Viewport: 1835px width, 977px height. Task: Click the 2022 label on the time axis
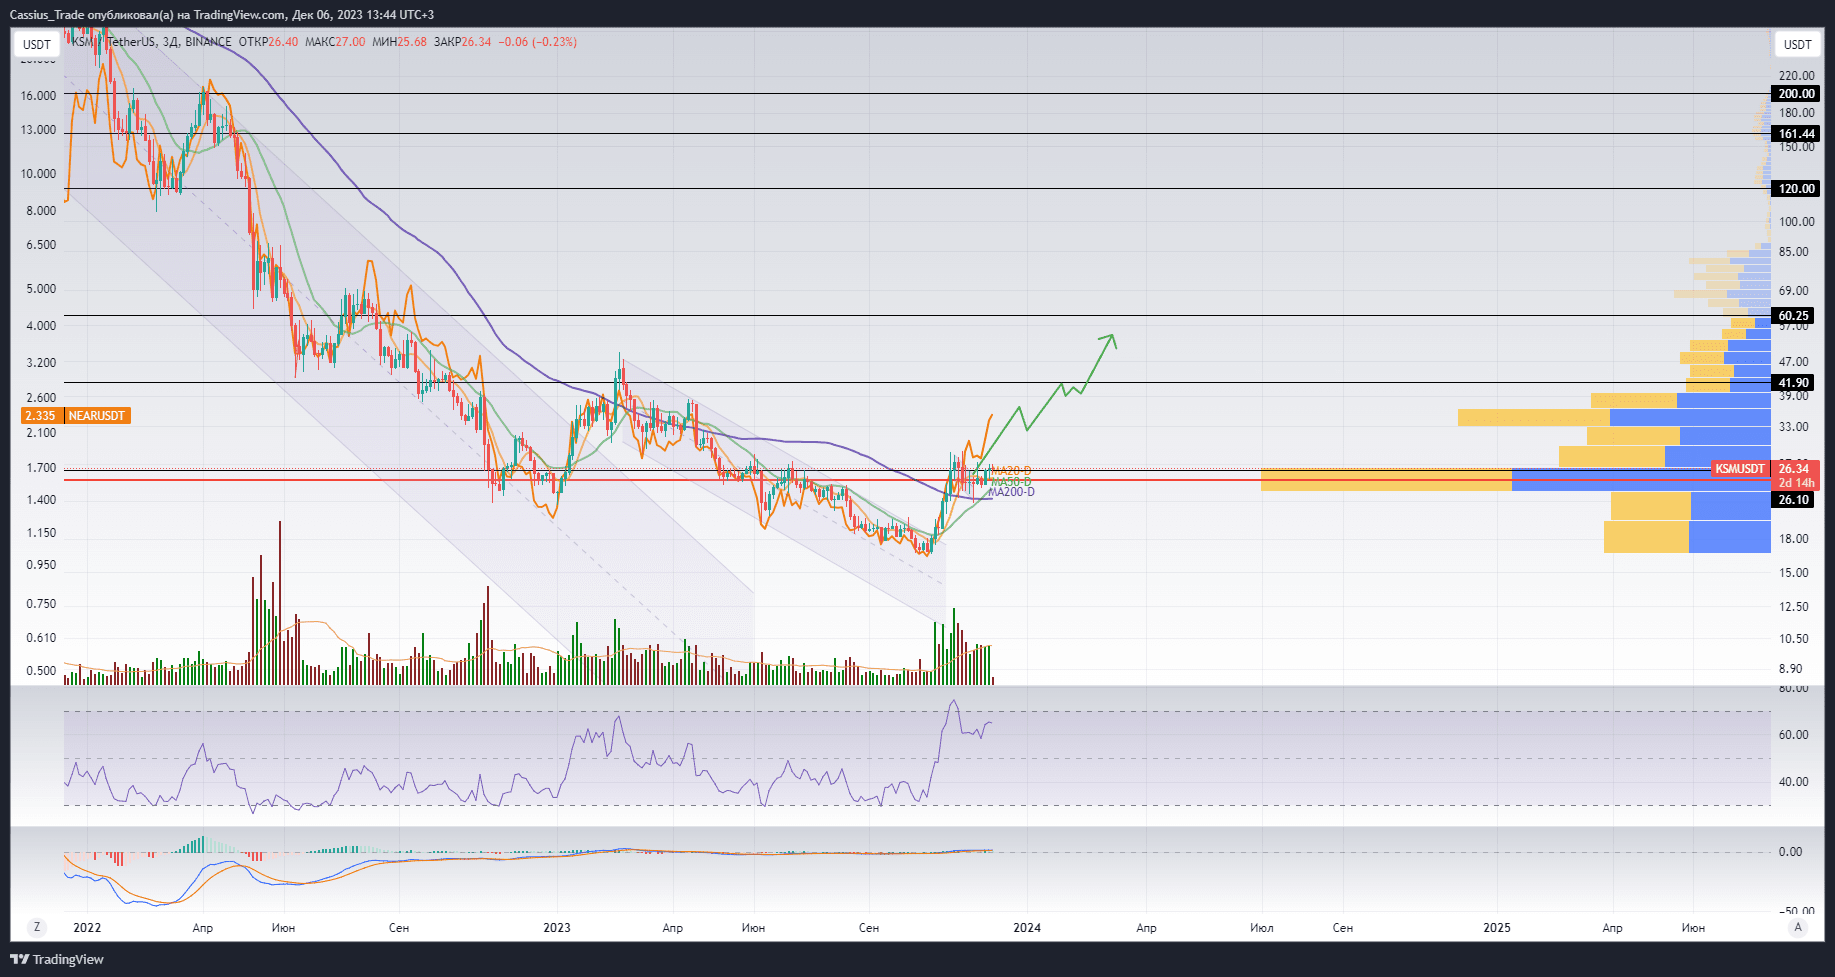(87, 928)
